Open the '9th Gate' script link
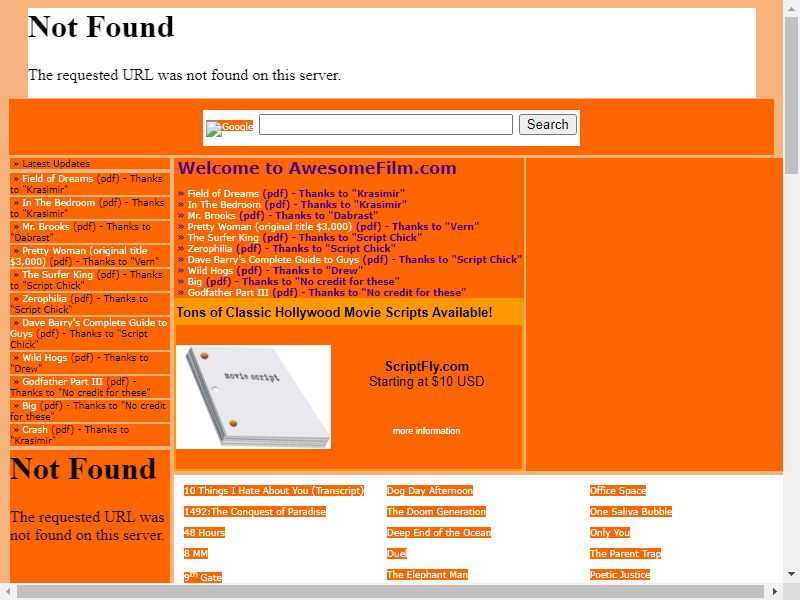800x600 pixels. [203, 577]
